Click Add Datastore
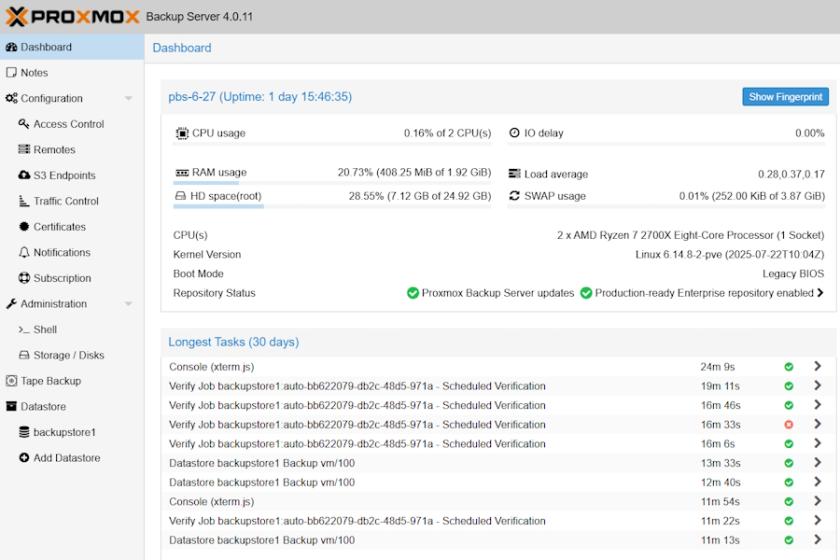Image resolution: width=840 pixels, height=560 pixels. (x=72, y=459)
